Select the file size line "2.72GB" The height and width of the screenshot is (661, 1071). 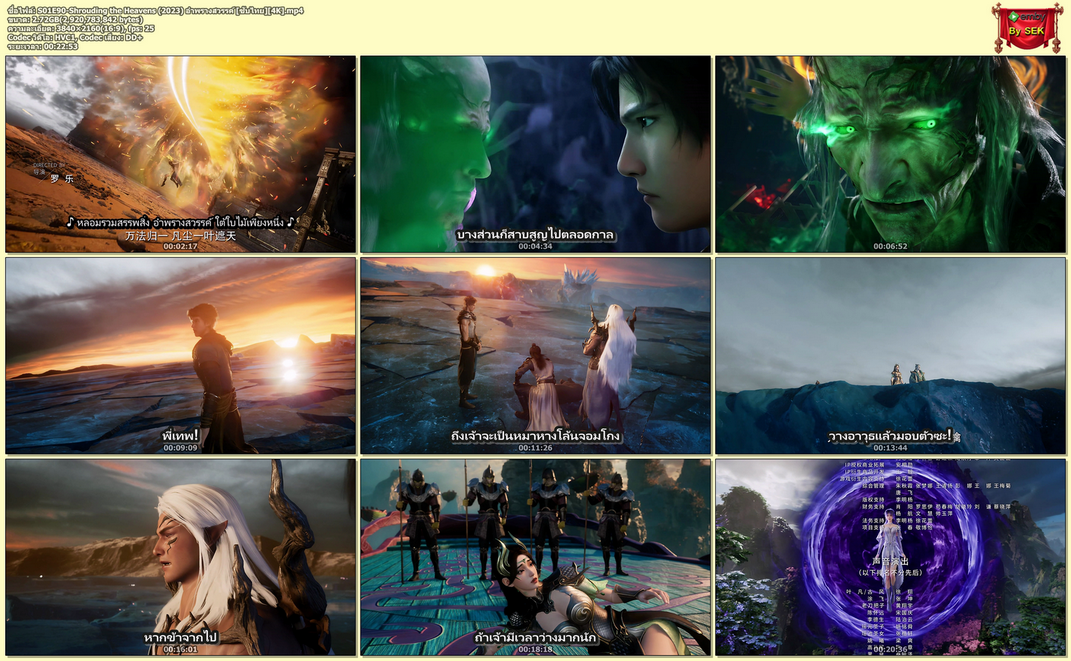(75, 20)
